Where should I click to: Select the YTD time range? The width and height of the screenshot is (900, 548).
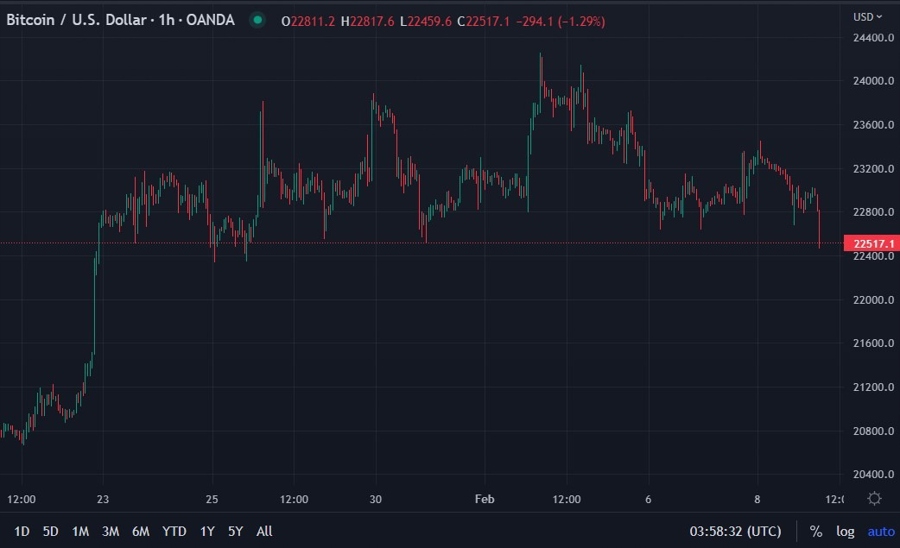click(x=174, y=531)
